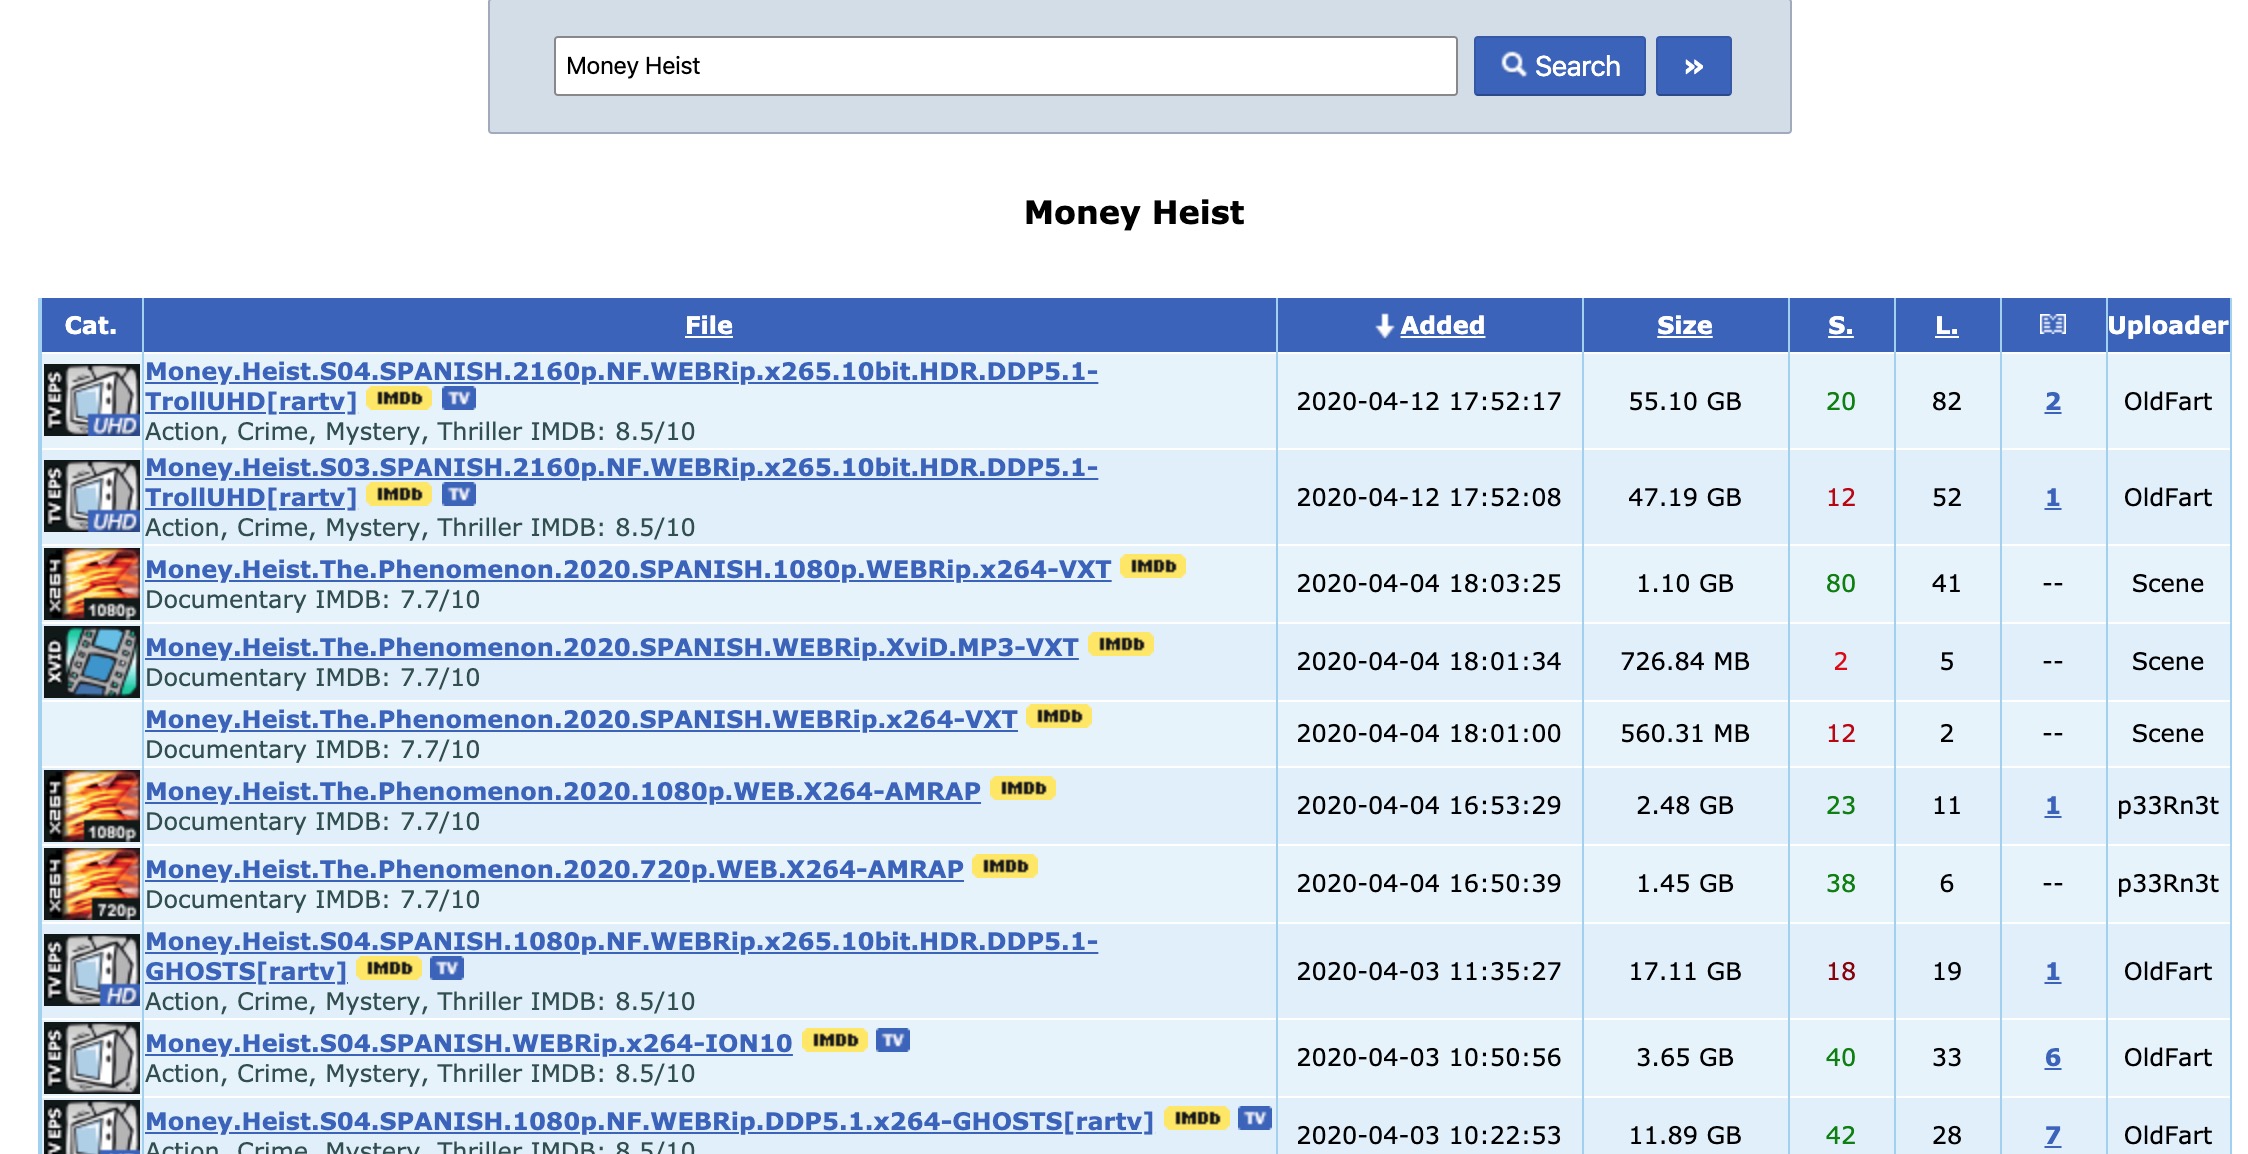Image resolution: width=2248 pixels, height=1154 pixels.
Task: Sort the table by File column
Action: 708,325
